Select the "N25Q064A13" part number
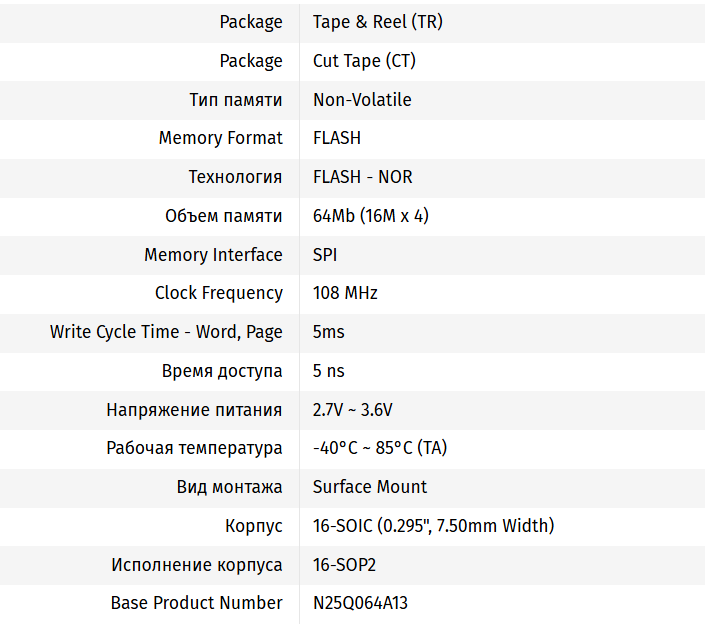The width and height of the screenshot is (705, 627). pyautogui.click(x=360, y=603)
